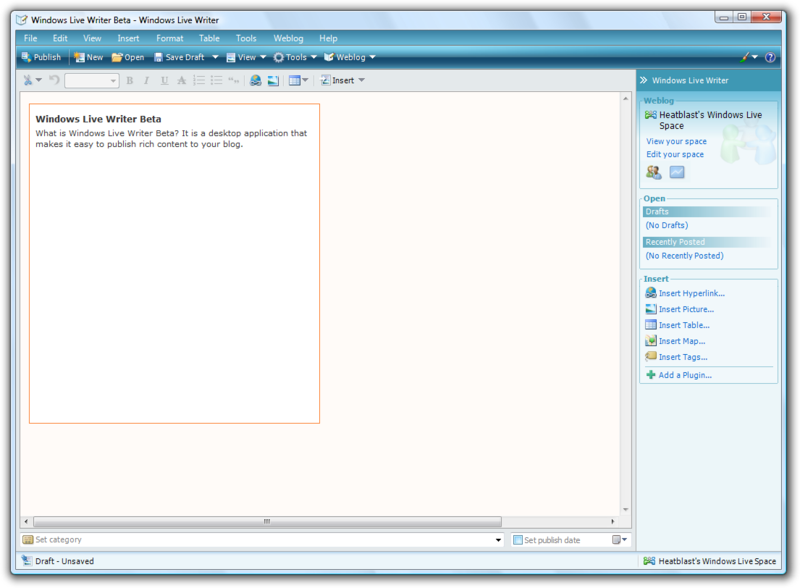Publish the post using the Publish toolbar button
This screenshot has width=800, height=588.
tap(41, 57)
